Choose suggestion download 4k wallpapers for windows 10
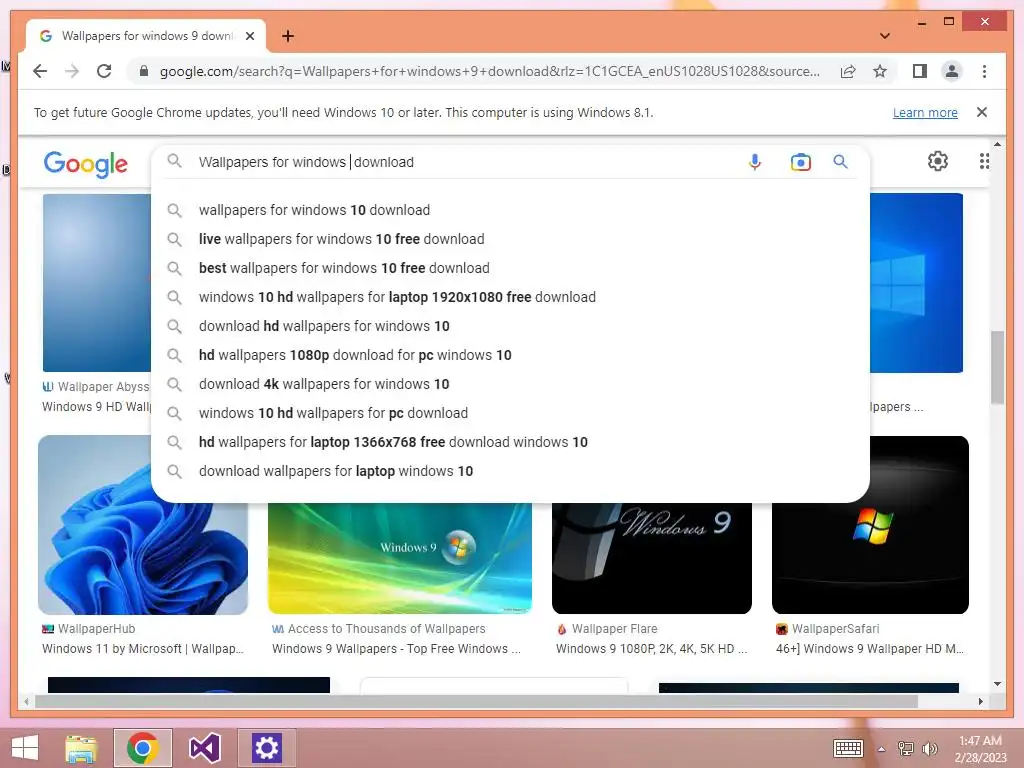 [x=324, y=384]
